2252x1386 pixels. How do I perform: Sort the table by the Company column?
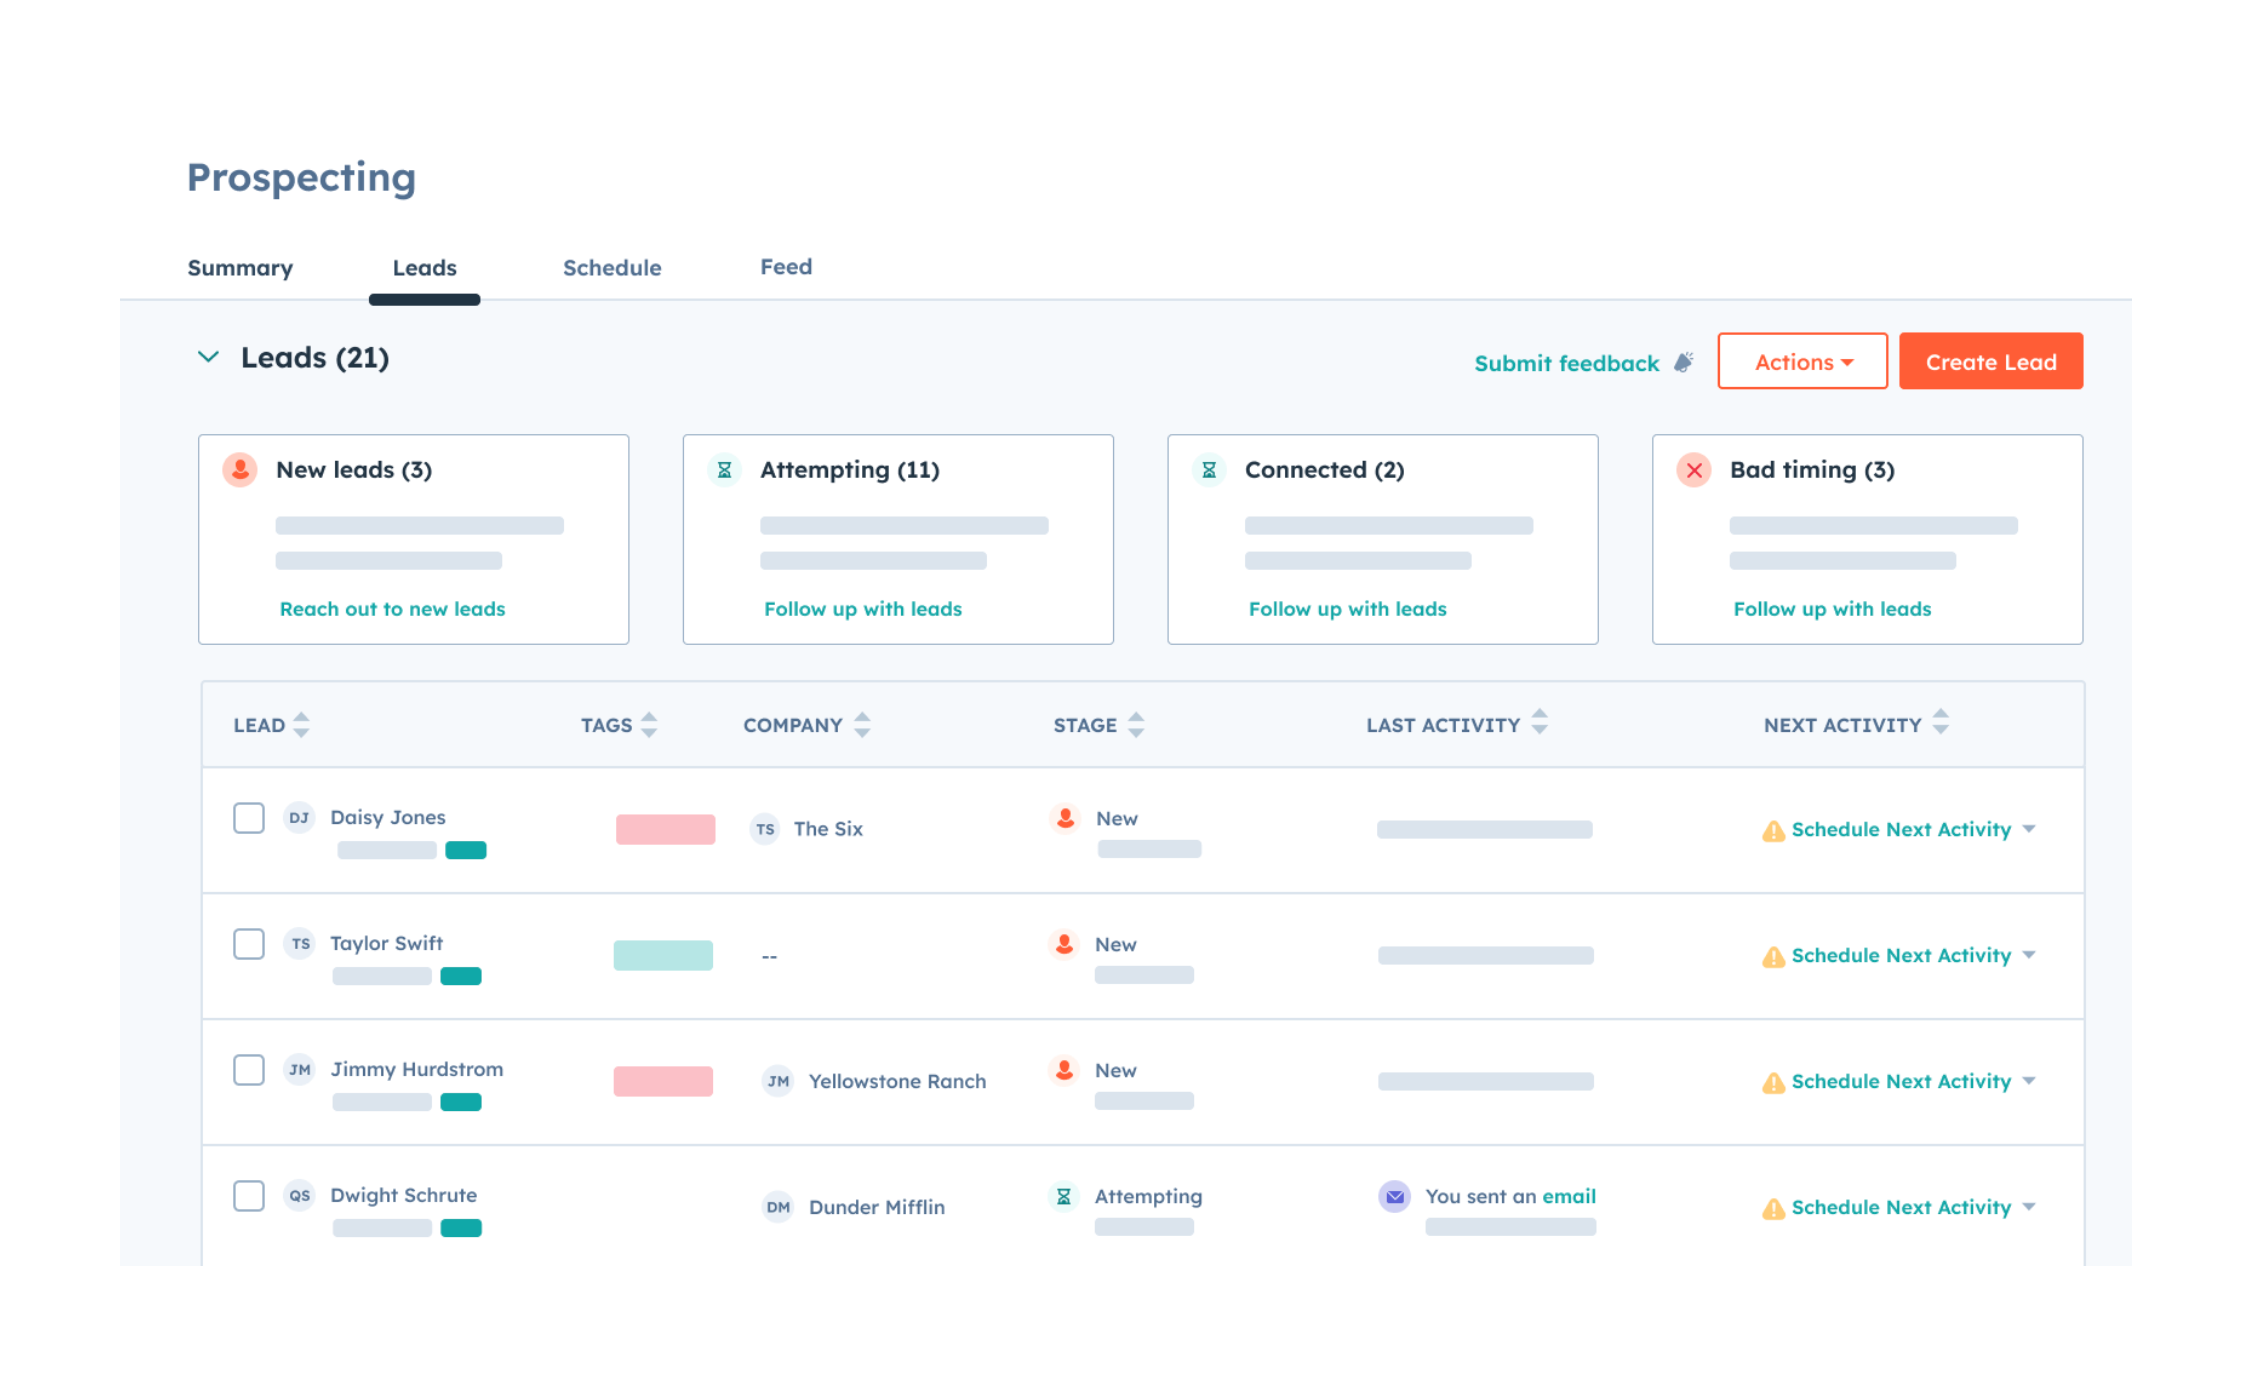click(x=861, y=724)
